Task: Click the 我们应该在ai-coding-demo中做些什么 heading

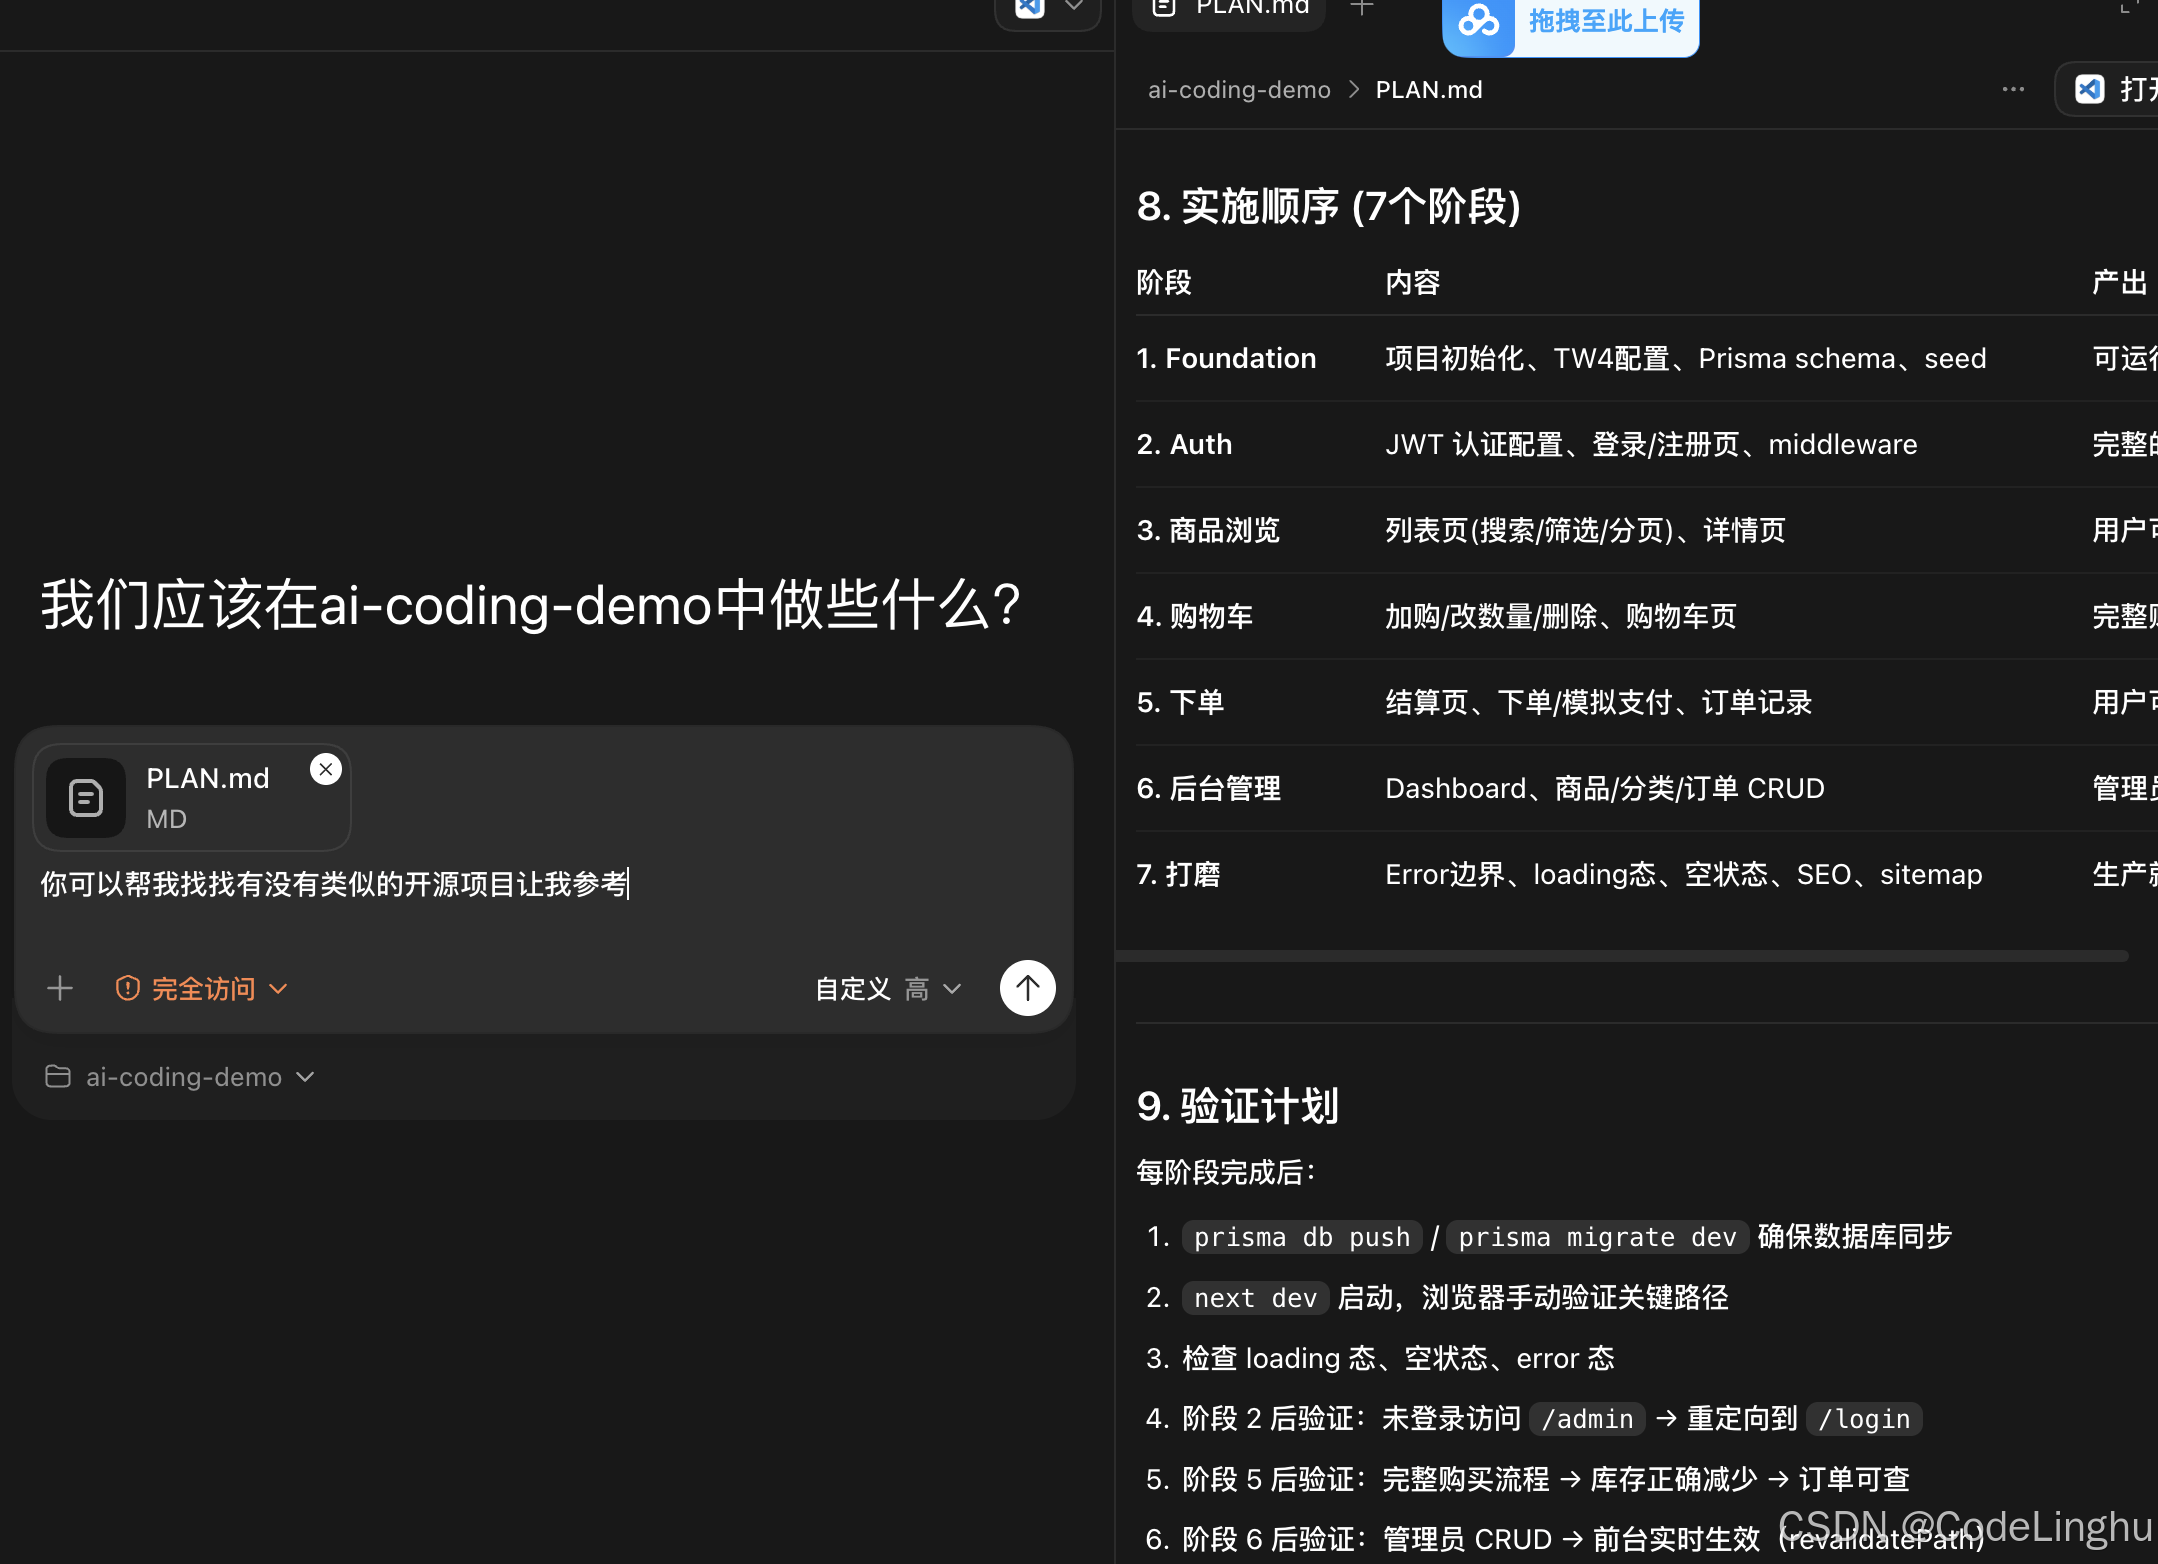Action: [531, 605]
